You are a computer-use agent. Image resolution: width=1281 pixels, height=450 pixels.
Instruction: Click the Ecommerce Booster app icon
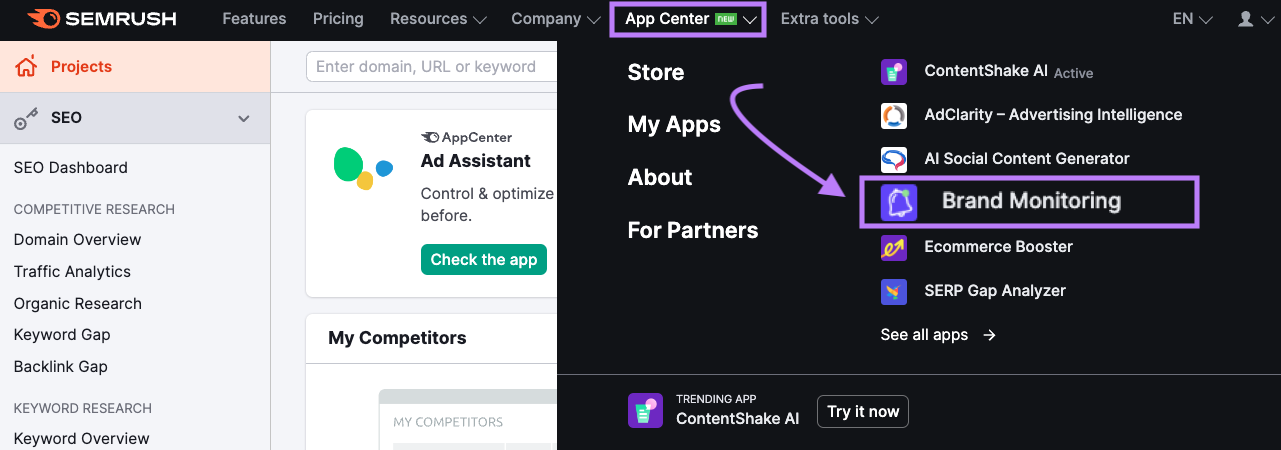coord(893,247)
